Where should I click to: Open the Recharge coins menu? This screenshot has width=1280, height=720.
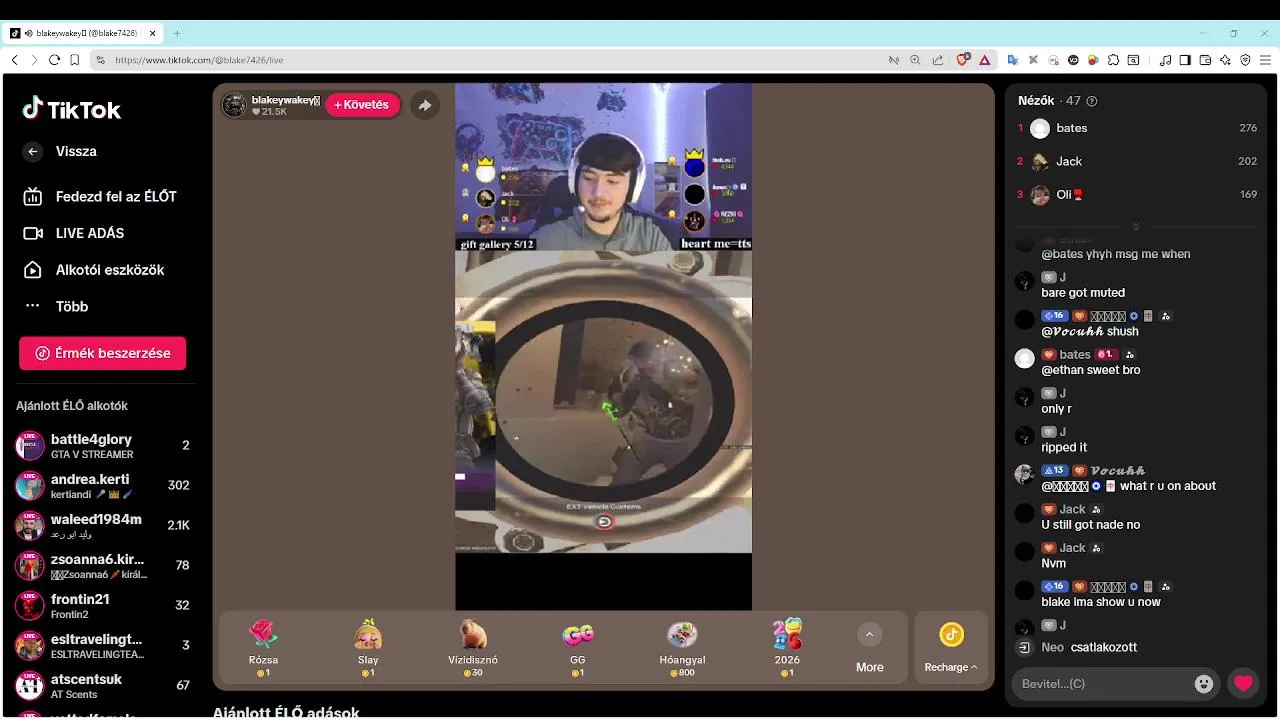point(951,648)
